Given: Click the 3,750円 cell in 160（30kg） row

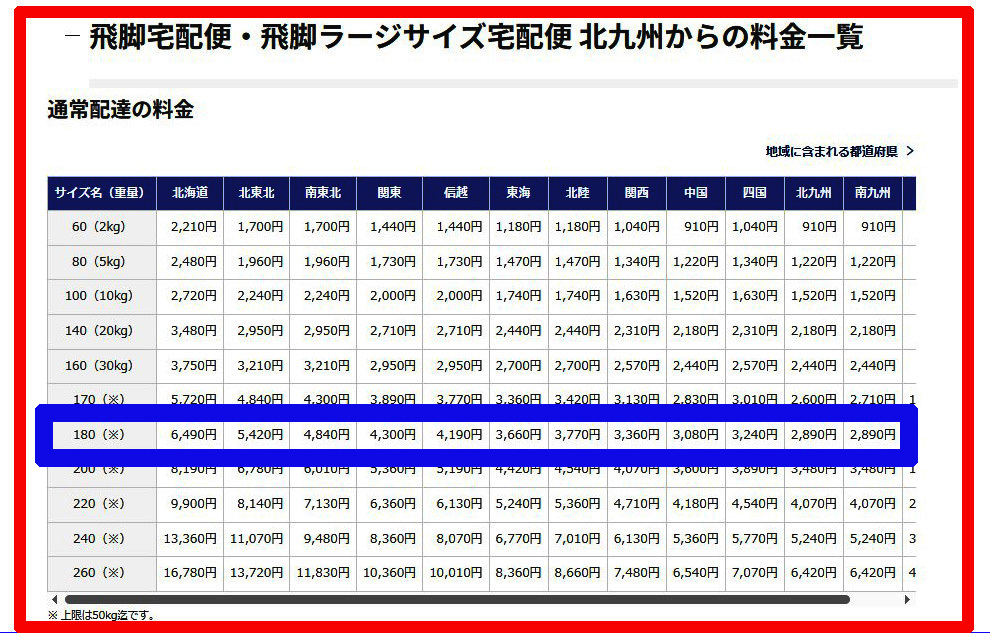Looking at the screenshot, I should click(190, 366).
